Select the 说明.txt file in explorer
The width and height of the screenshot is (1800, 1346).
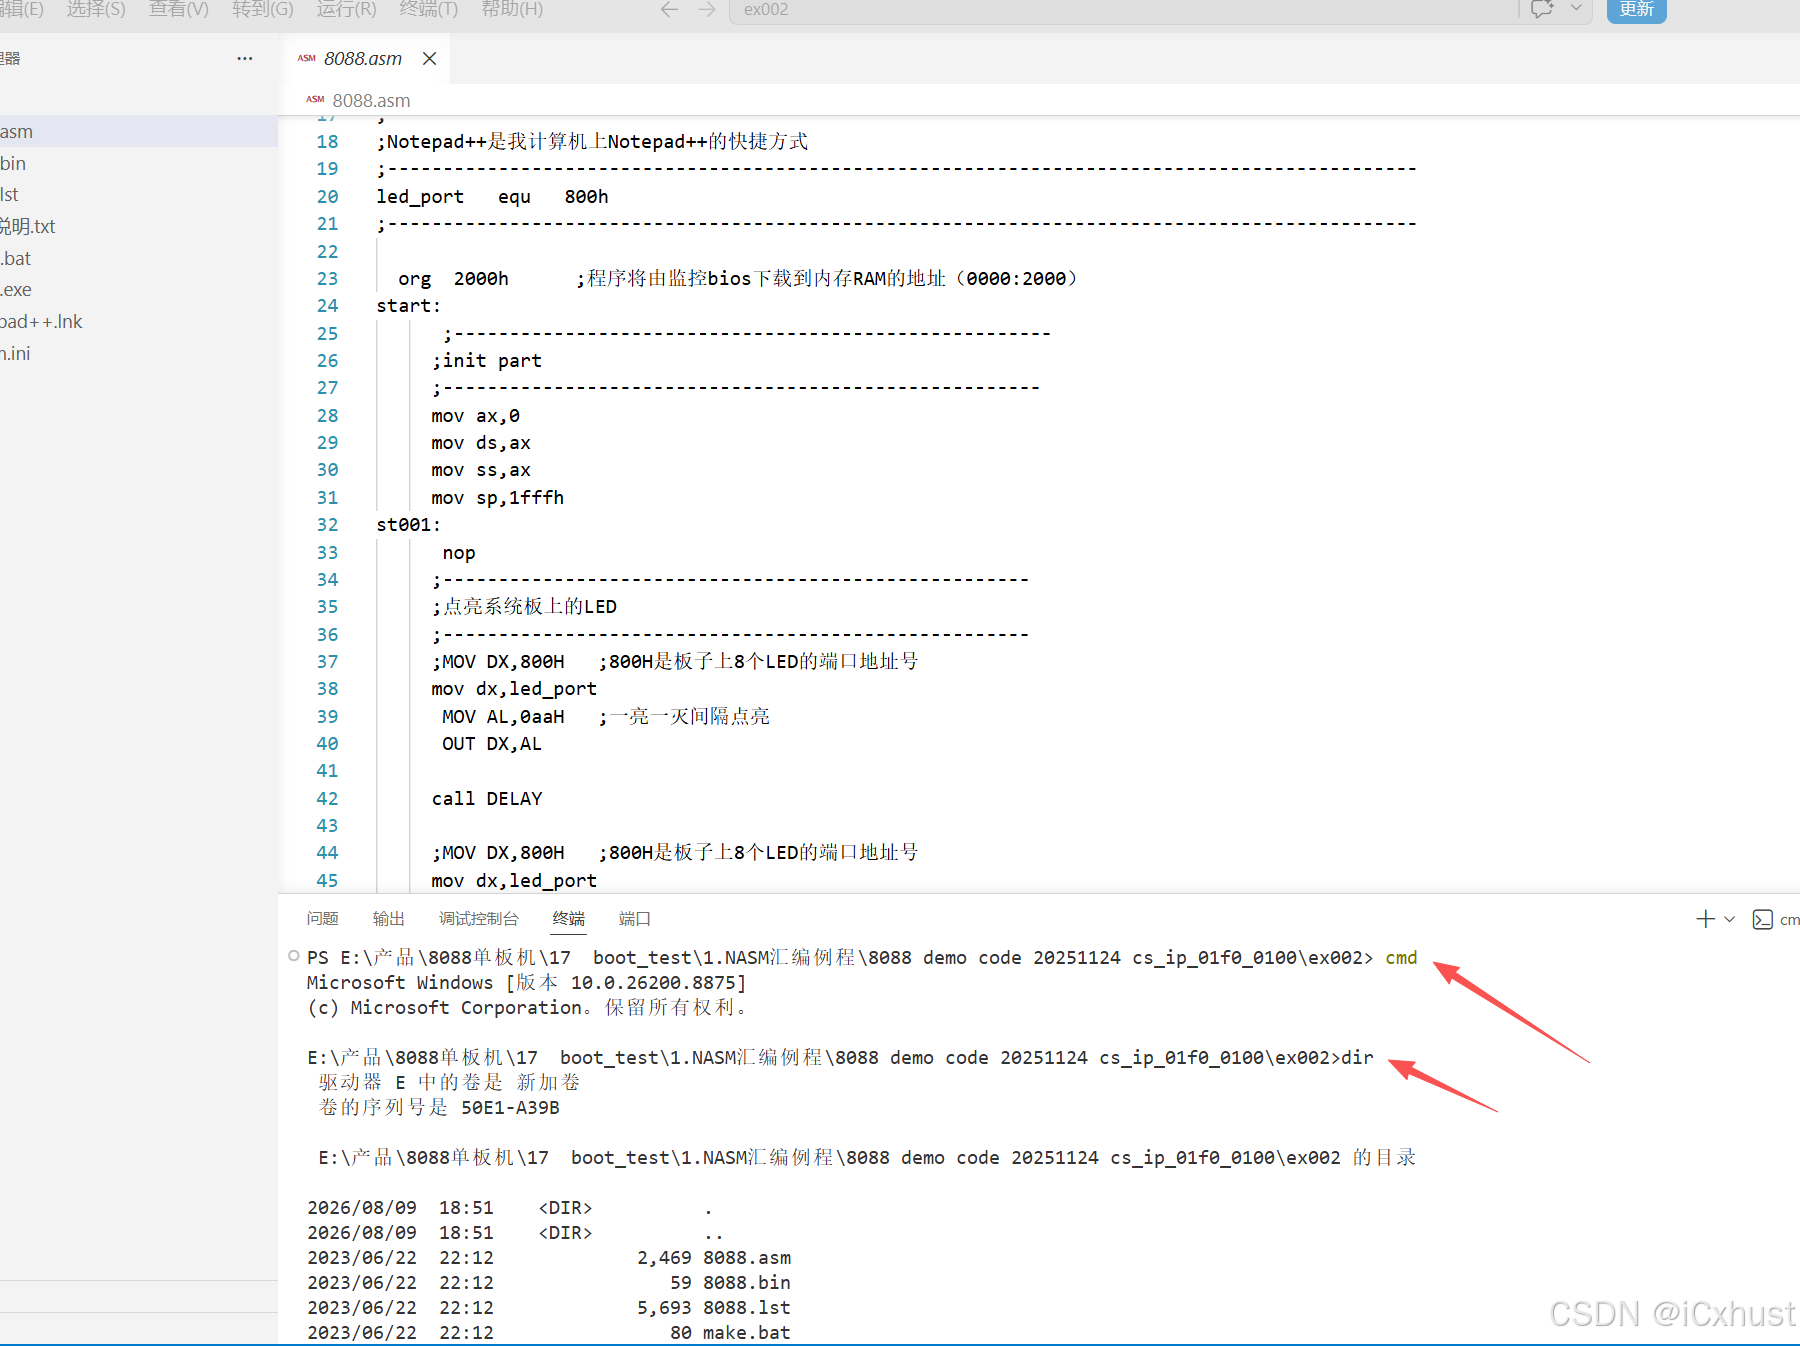click(x=139, y=227)
